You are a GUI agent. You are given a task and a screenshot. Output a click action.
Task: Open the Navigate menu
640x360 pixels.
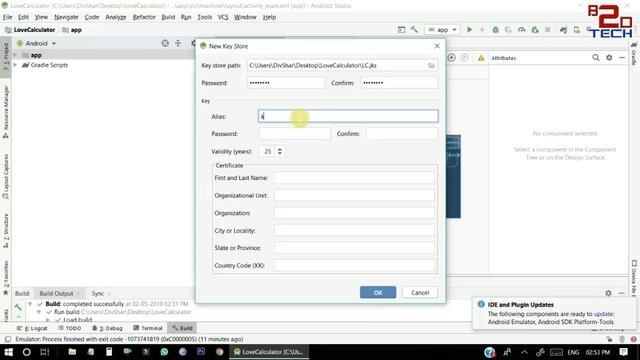point(66,17)
